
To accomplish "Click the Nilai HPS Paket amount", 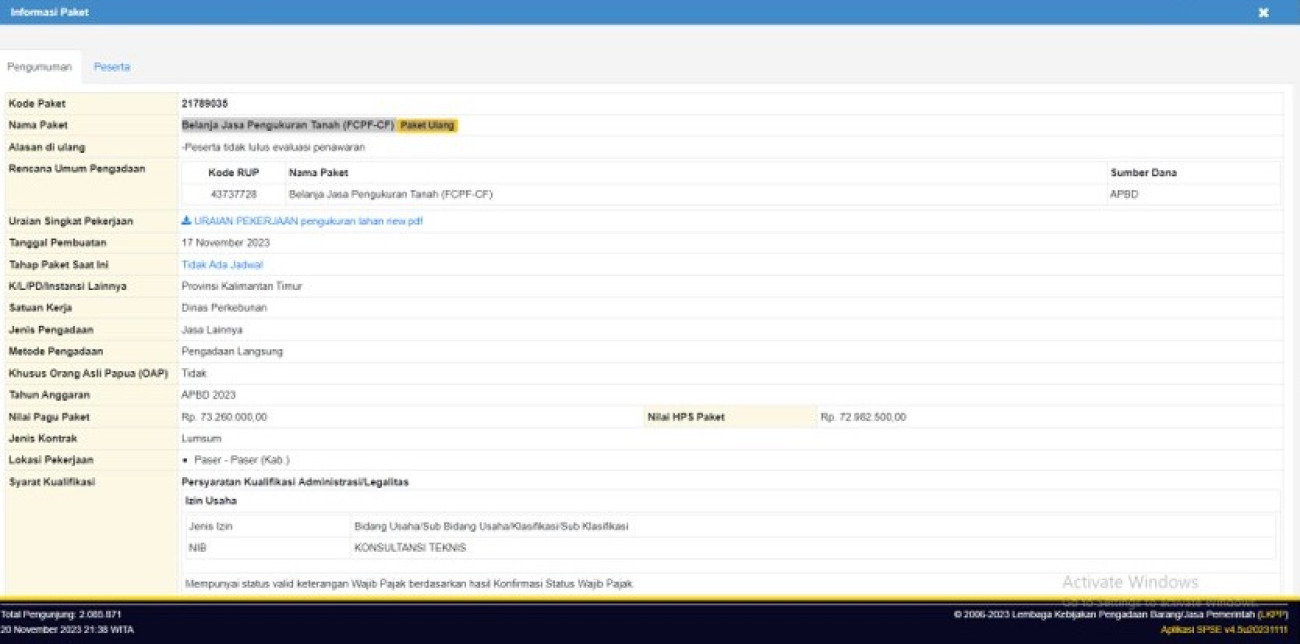I will [x=863, y=417].
